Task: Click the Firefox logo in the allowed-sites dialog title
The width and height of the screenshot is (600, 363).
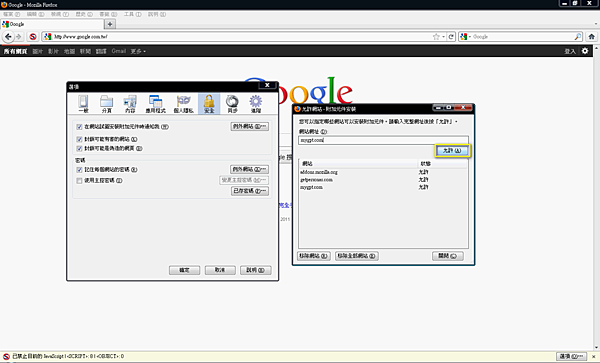Action: click(297, 109)
